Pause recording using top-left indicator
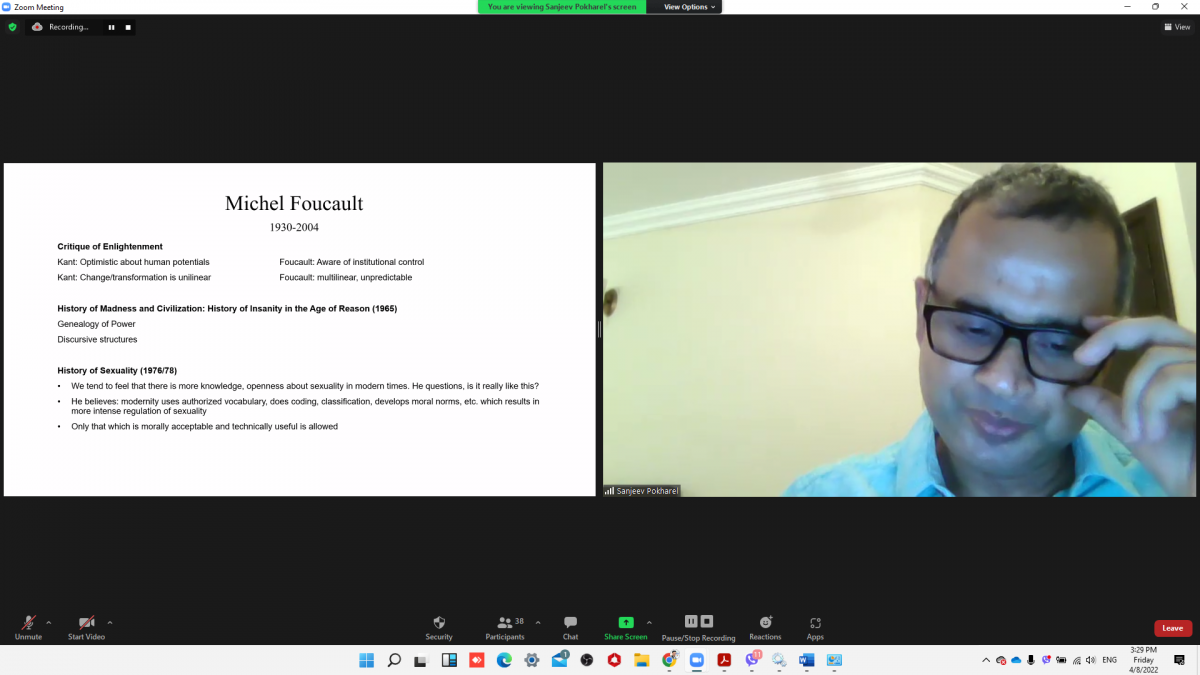The image size is (1200, 675). coord(111,27)
